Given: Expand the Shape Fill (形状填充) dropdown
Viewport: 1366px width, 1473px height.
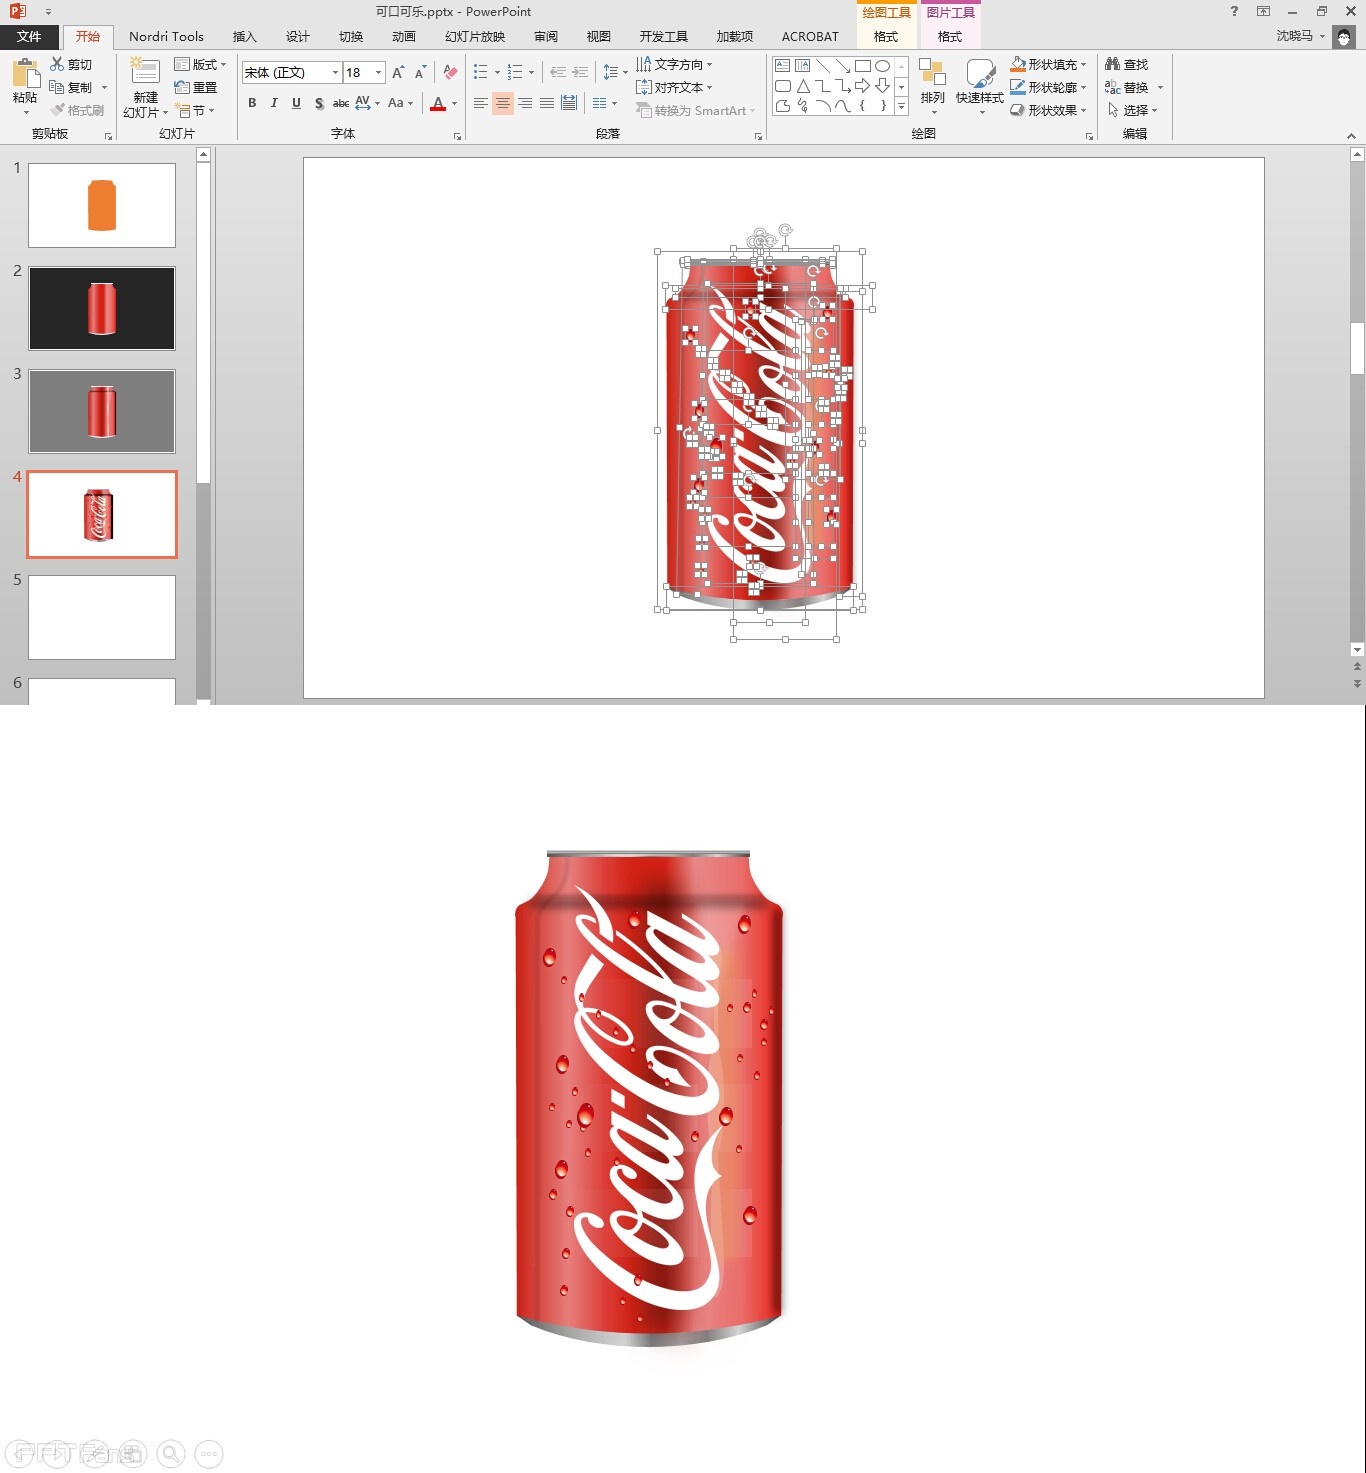Looking at the screenshot, I should [x=1083, y=64].
